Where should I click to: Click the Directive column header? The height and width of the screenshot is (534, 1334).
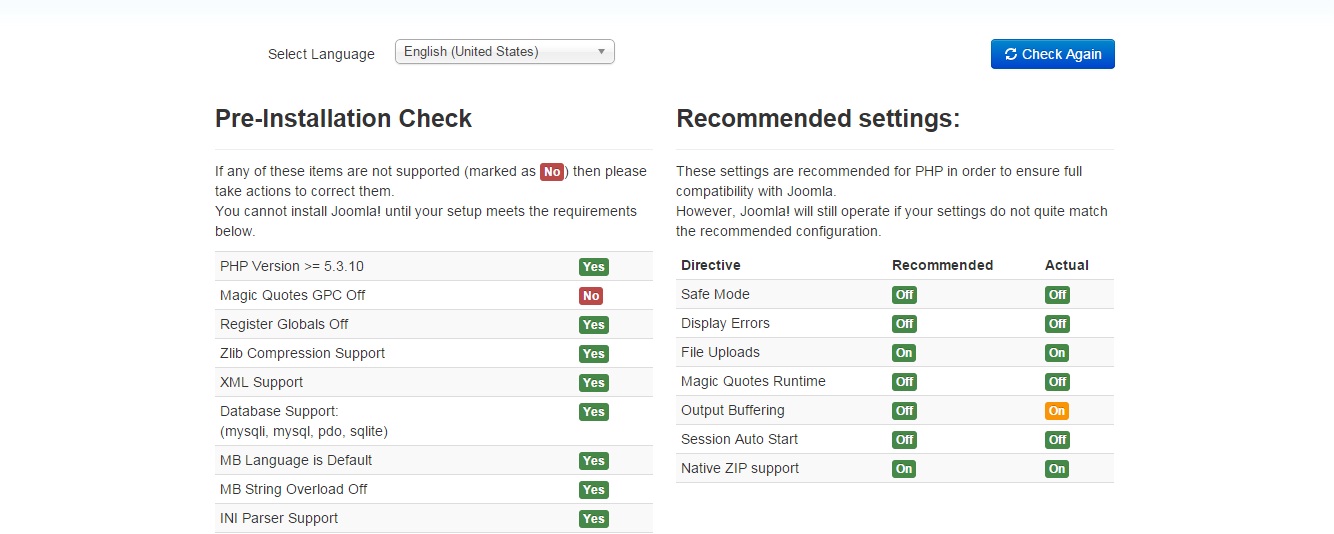coord(710,265)
